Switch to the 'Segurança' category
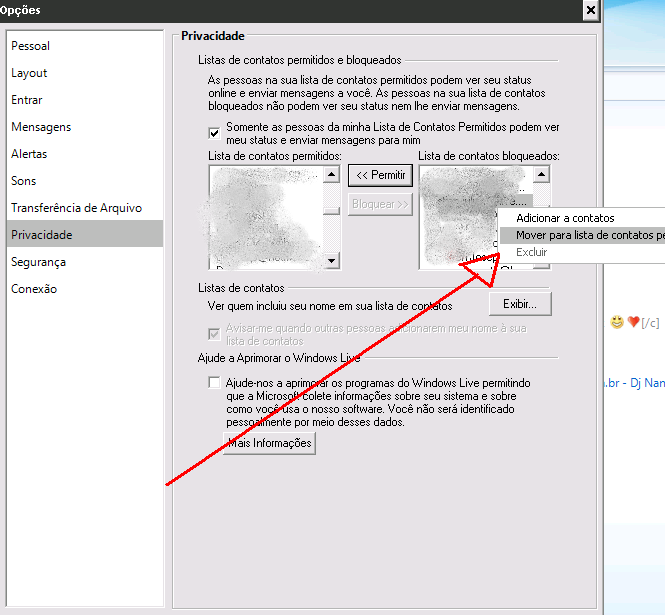 [x=38, y=262]
